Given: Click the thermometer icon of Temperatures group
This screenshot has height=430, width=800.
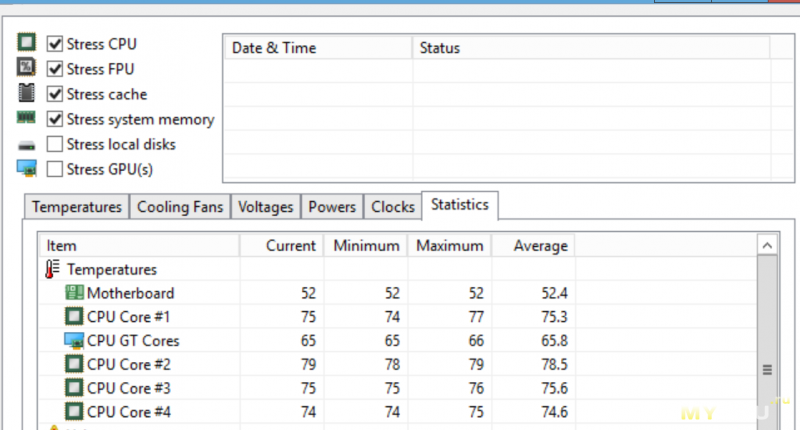Looking at the screenshot, I should point(52,269).
